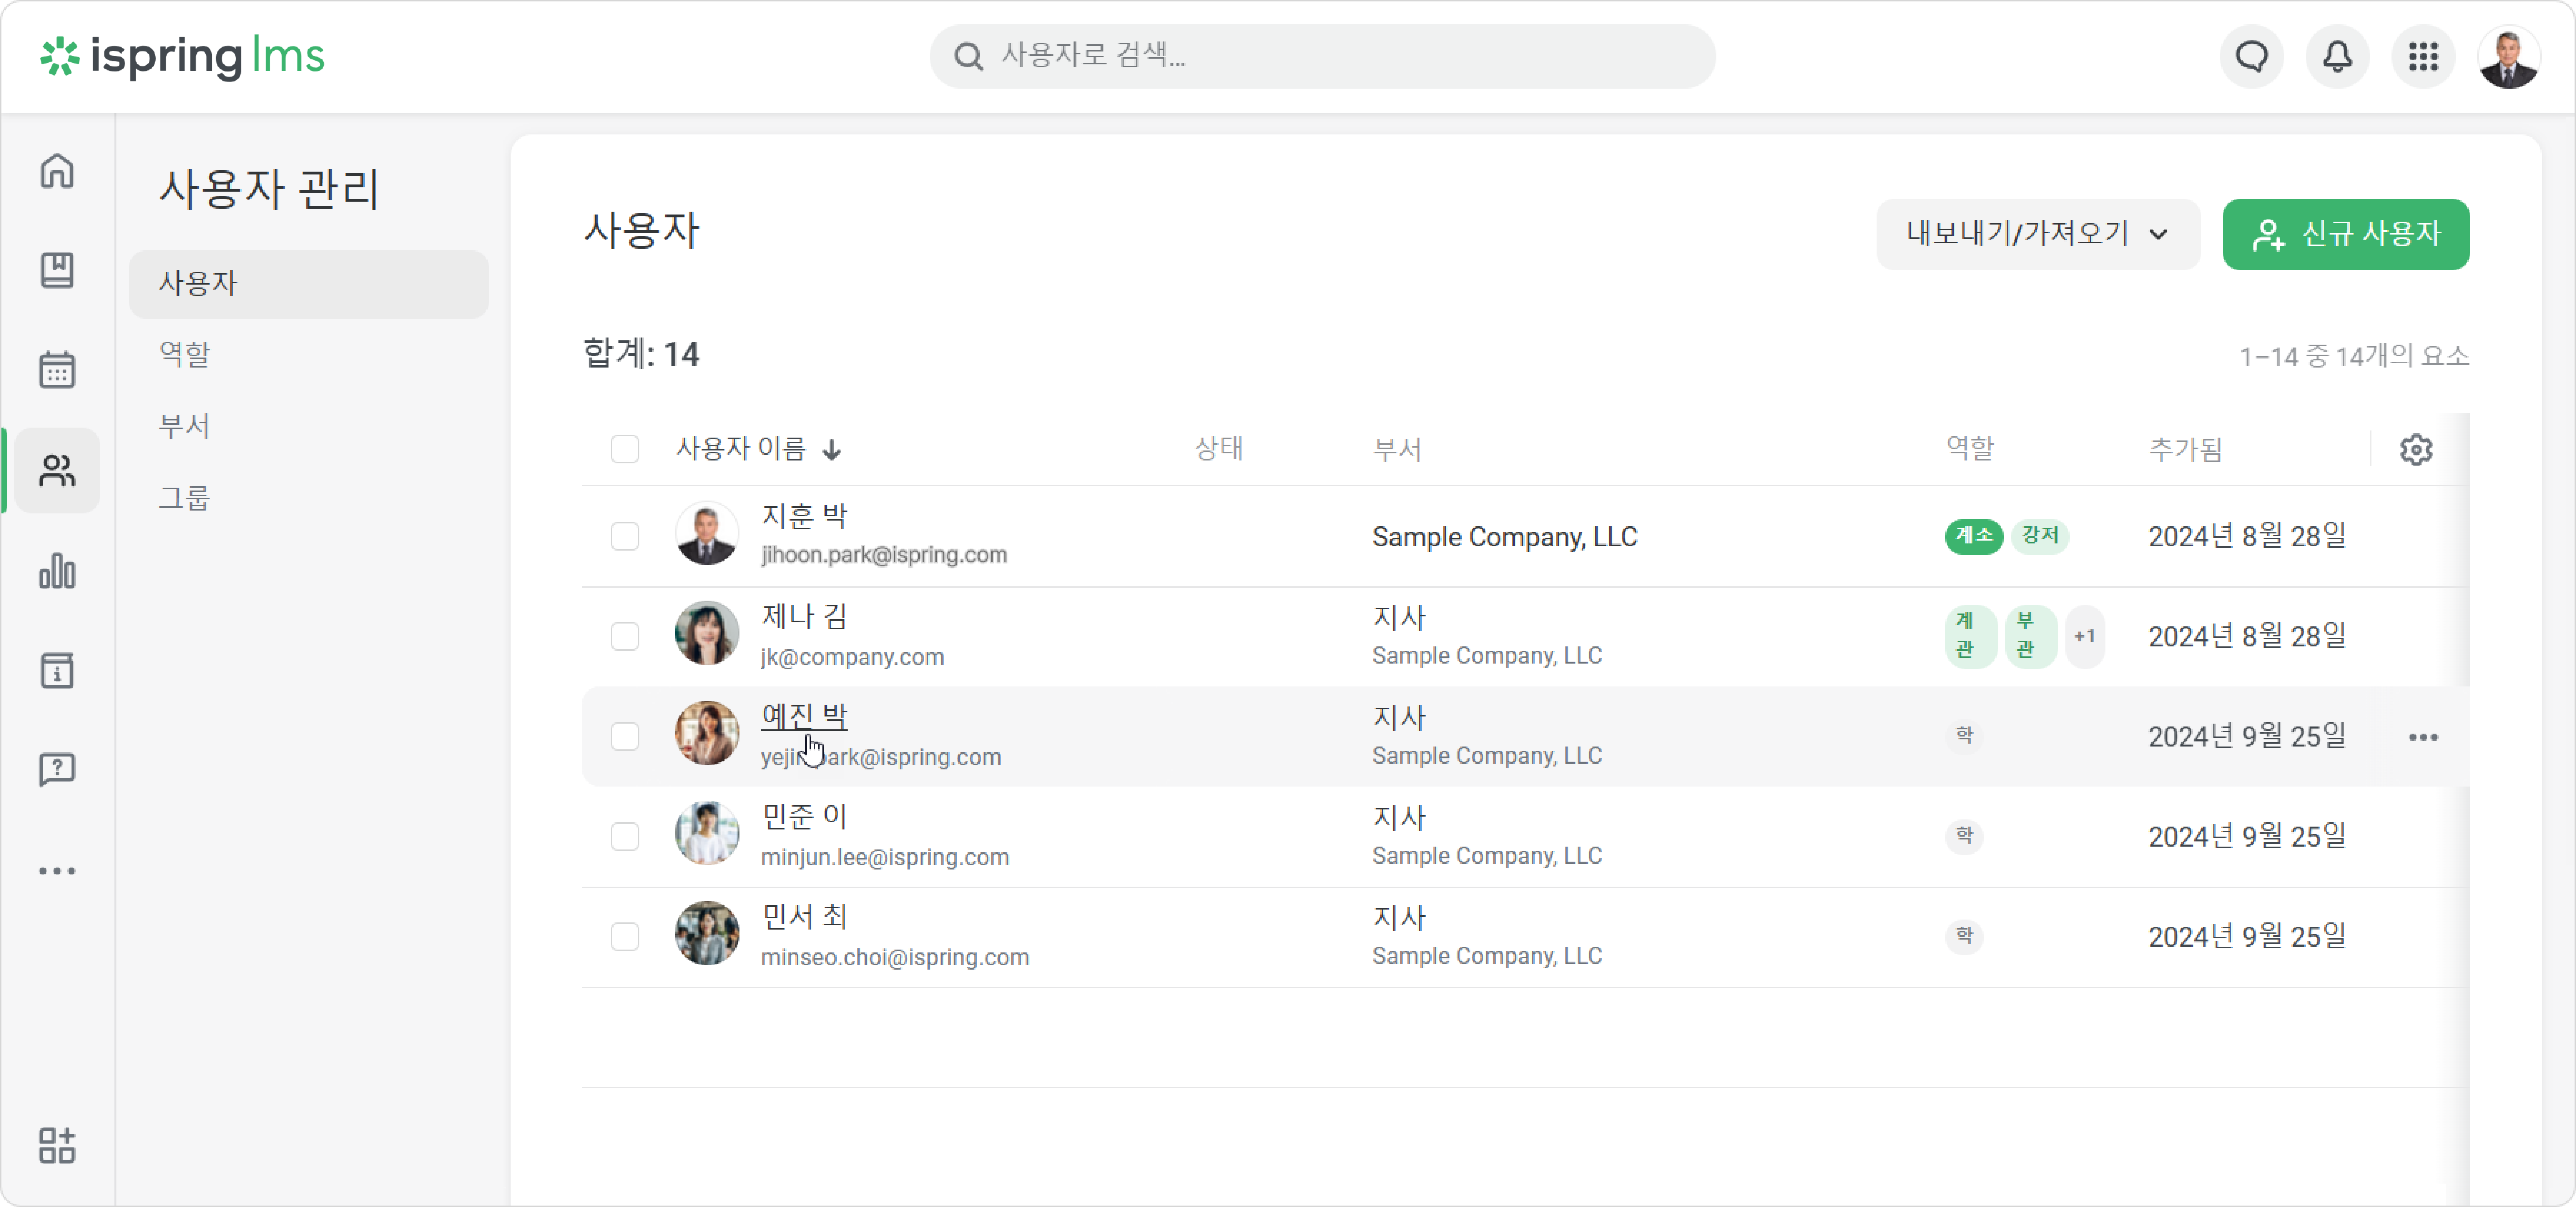Open the chat messages icon

coord(2252,57)
